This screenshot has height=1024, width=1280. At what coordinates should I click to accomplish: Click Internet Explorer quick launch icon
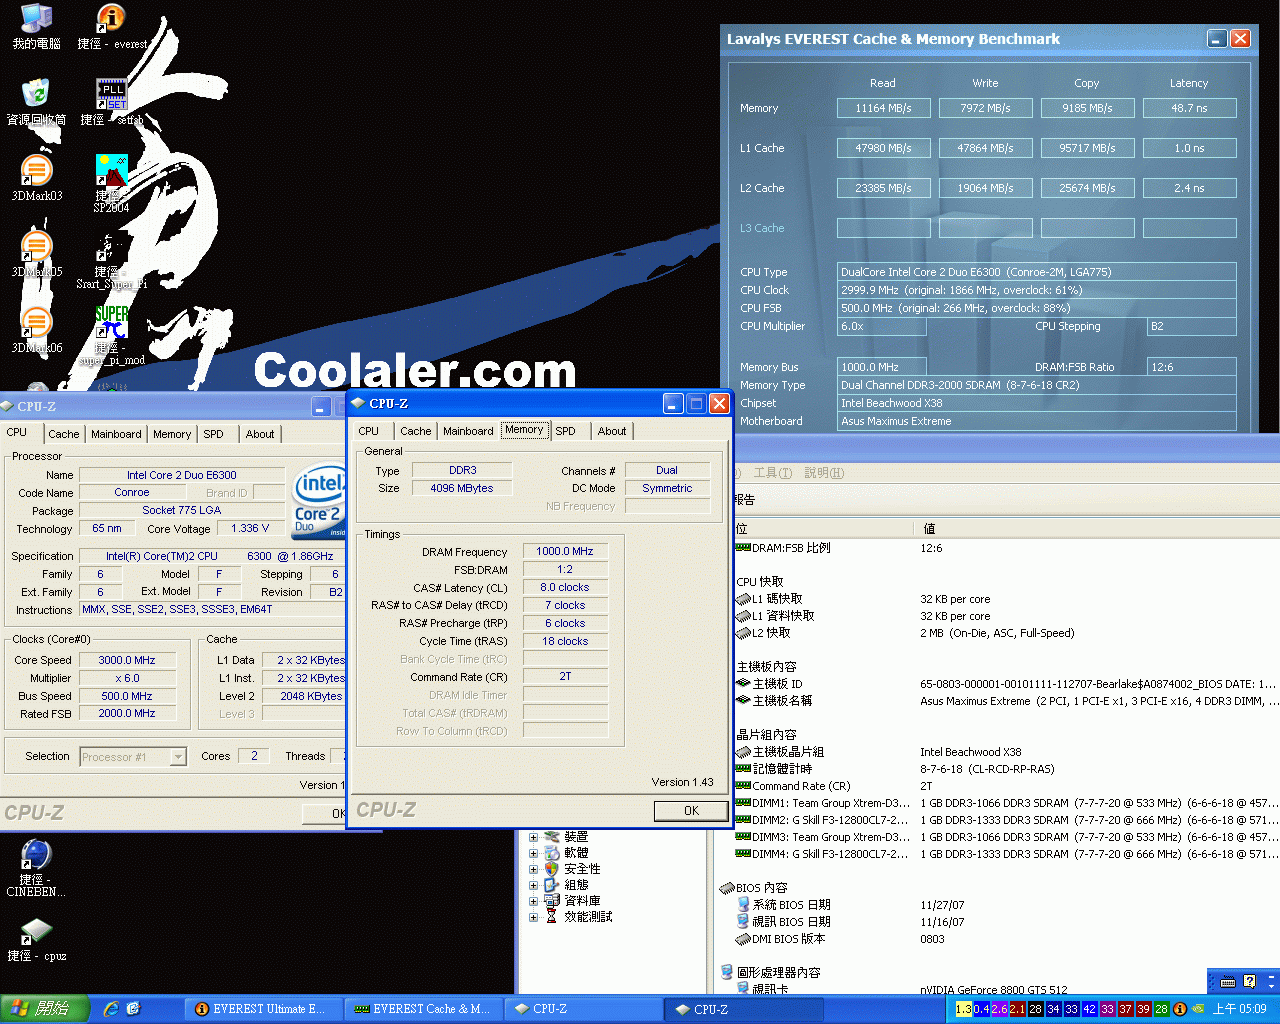(111, 1009)
